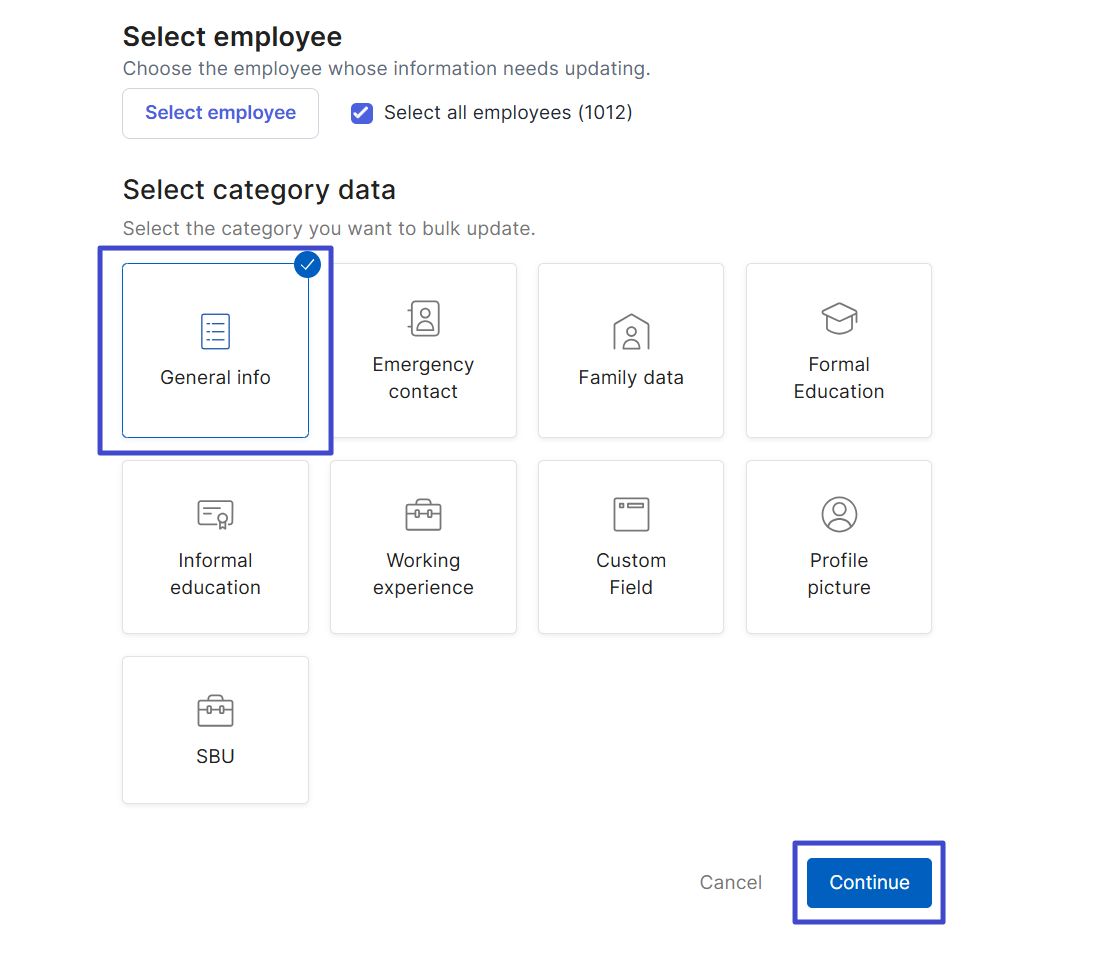Image resolution: width=1096 pixels, height=954 pixels.
Task: Select the Working experience category card
Action: pyautogui.click(x=423, y=547)
